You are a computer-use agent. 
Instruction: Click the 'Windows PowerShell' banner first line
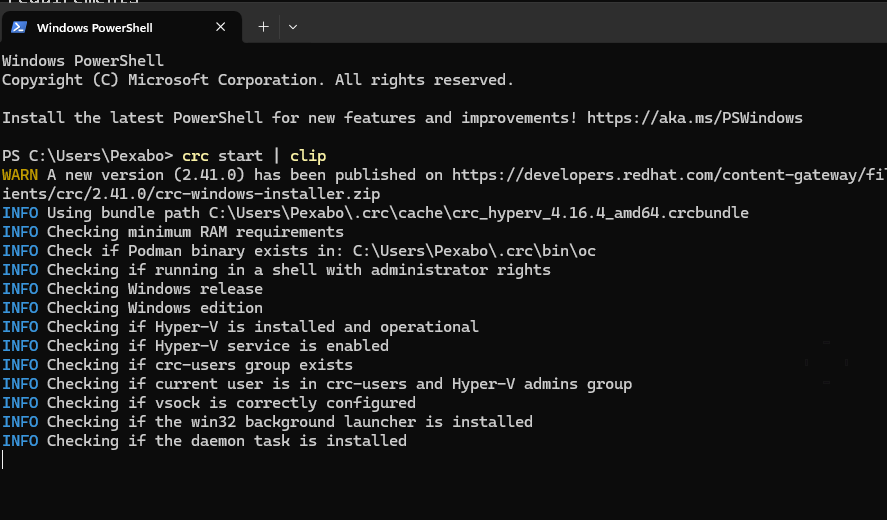pyautogui.click(x=83, y=61)
